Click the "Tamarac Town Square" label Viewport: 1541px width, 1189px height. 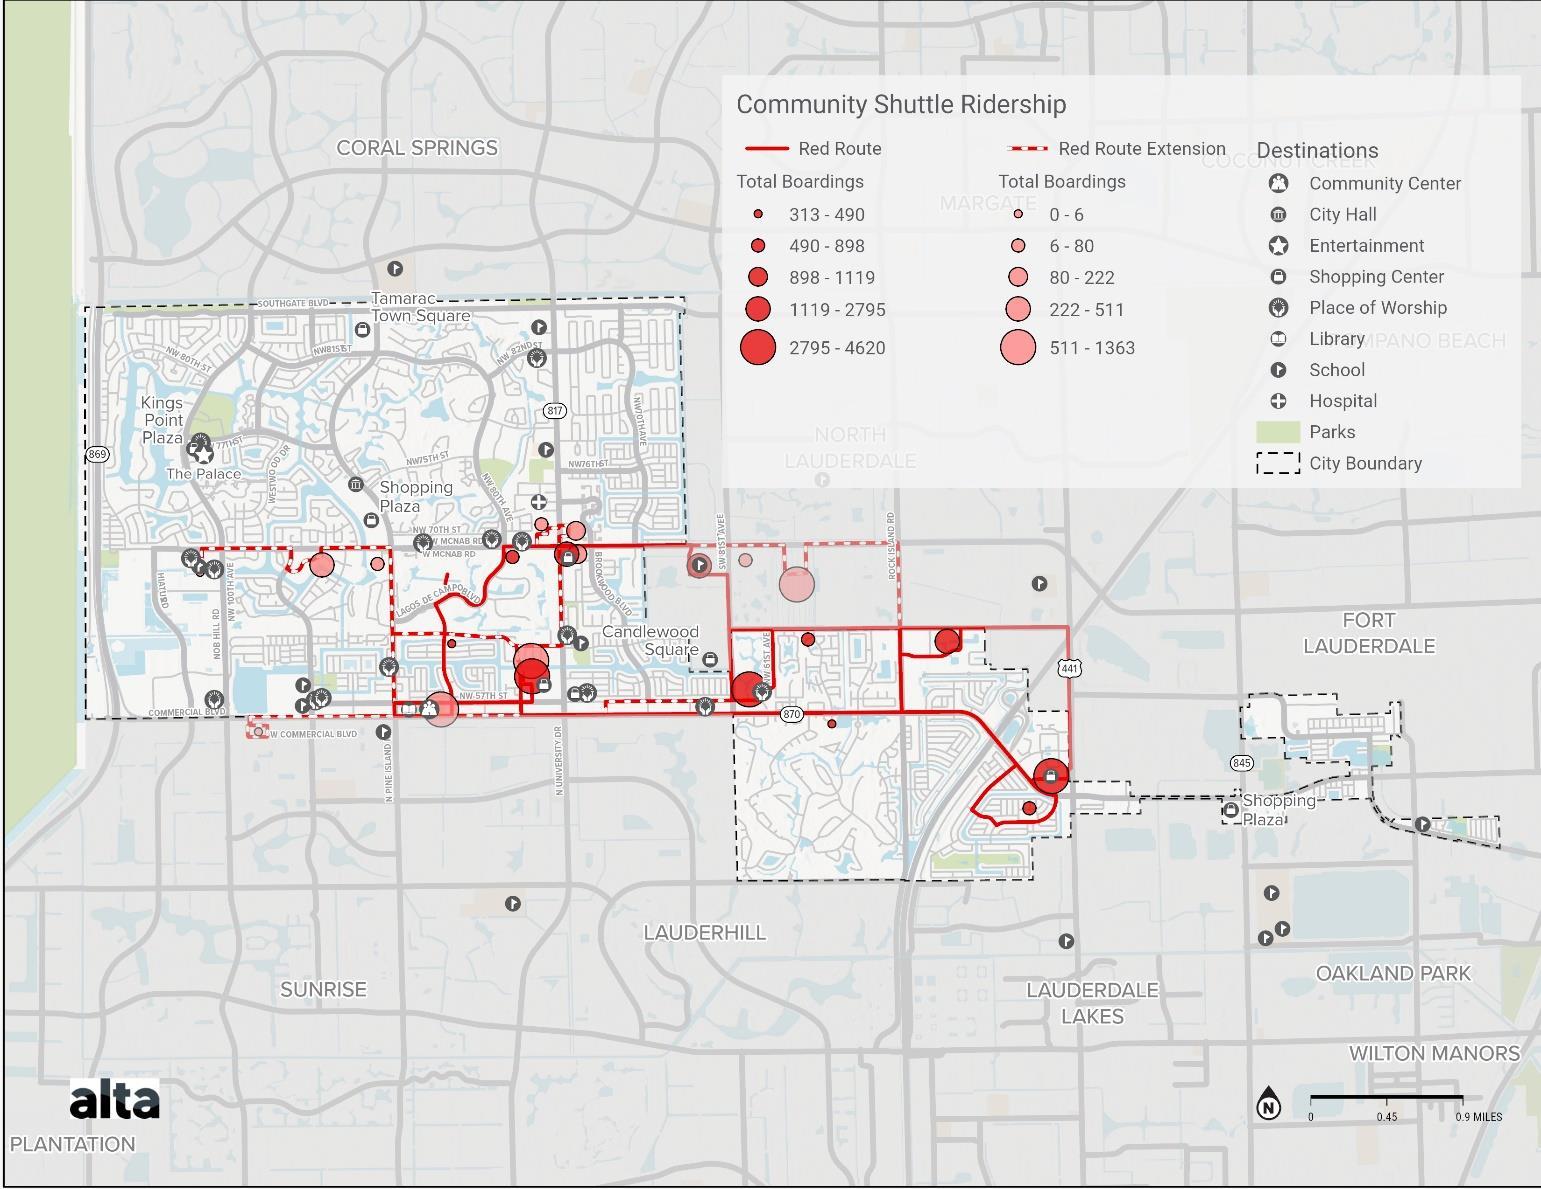point(421,307)
